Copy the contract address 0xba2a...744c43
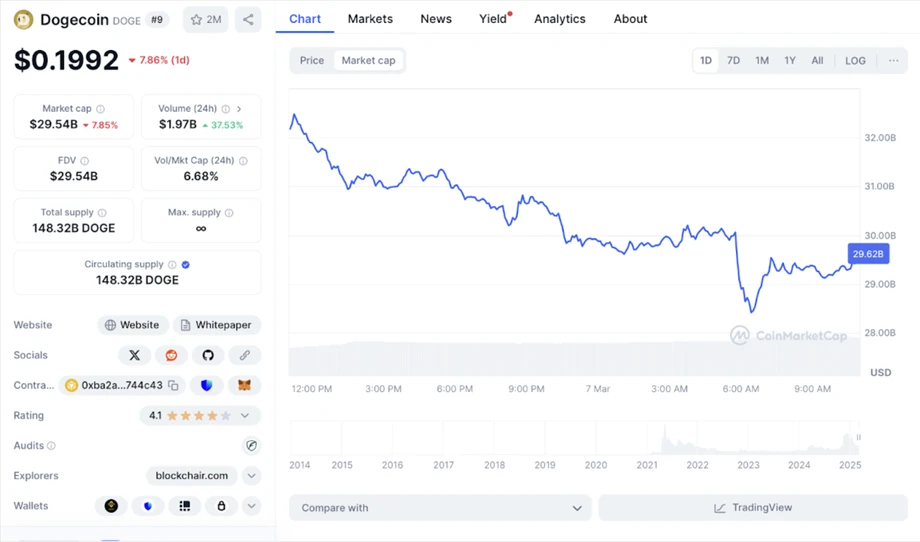 pos(173,385)
